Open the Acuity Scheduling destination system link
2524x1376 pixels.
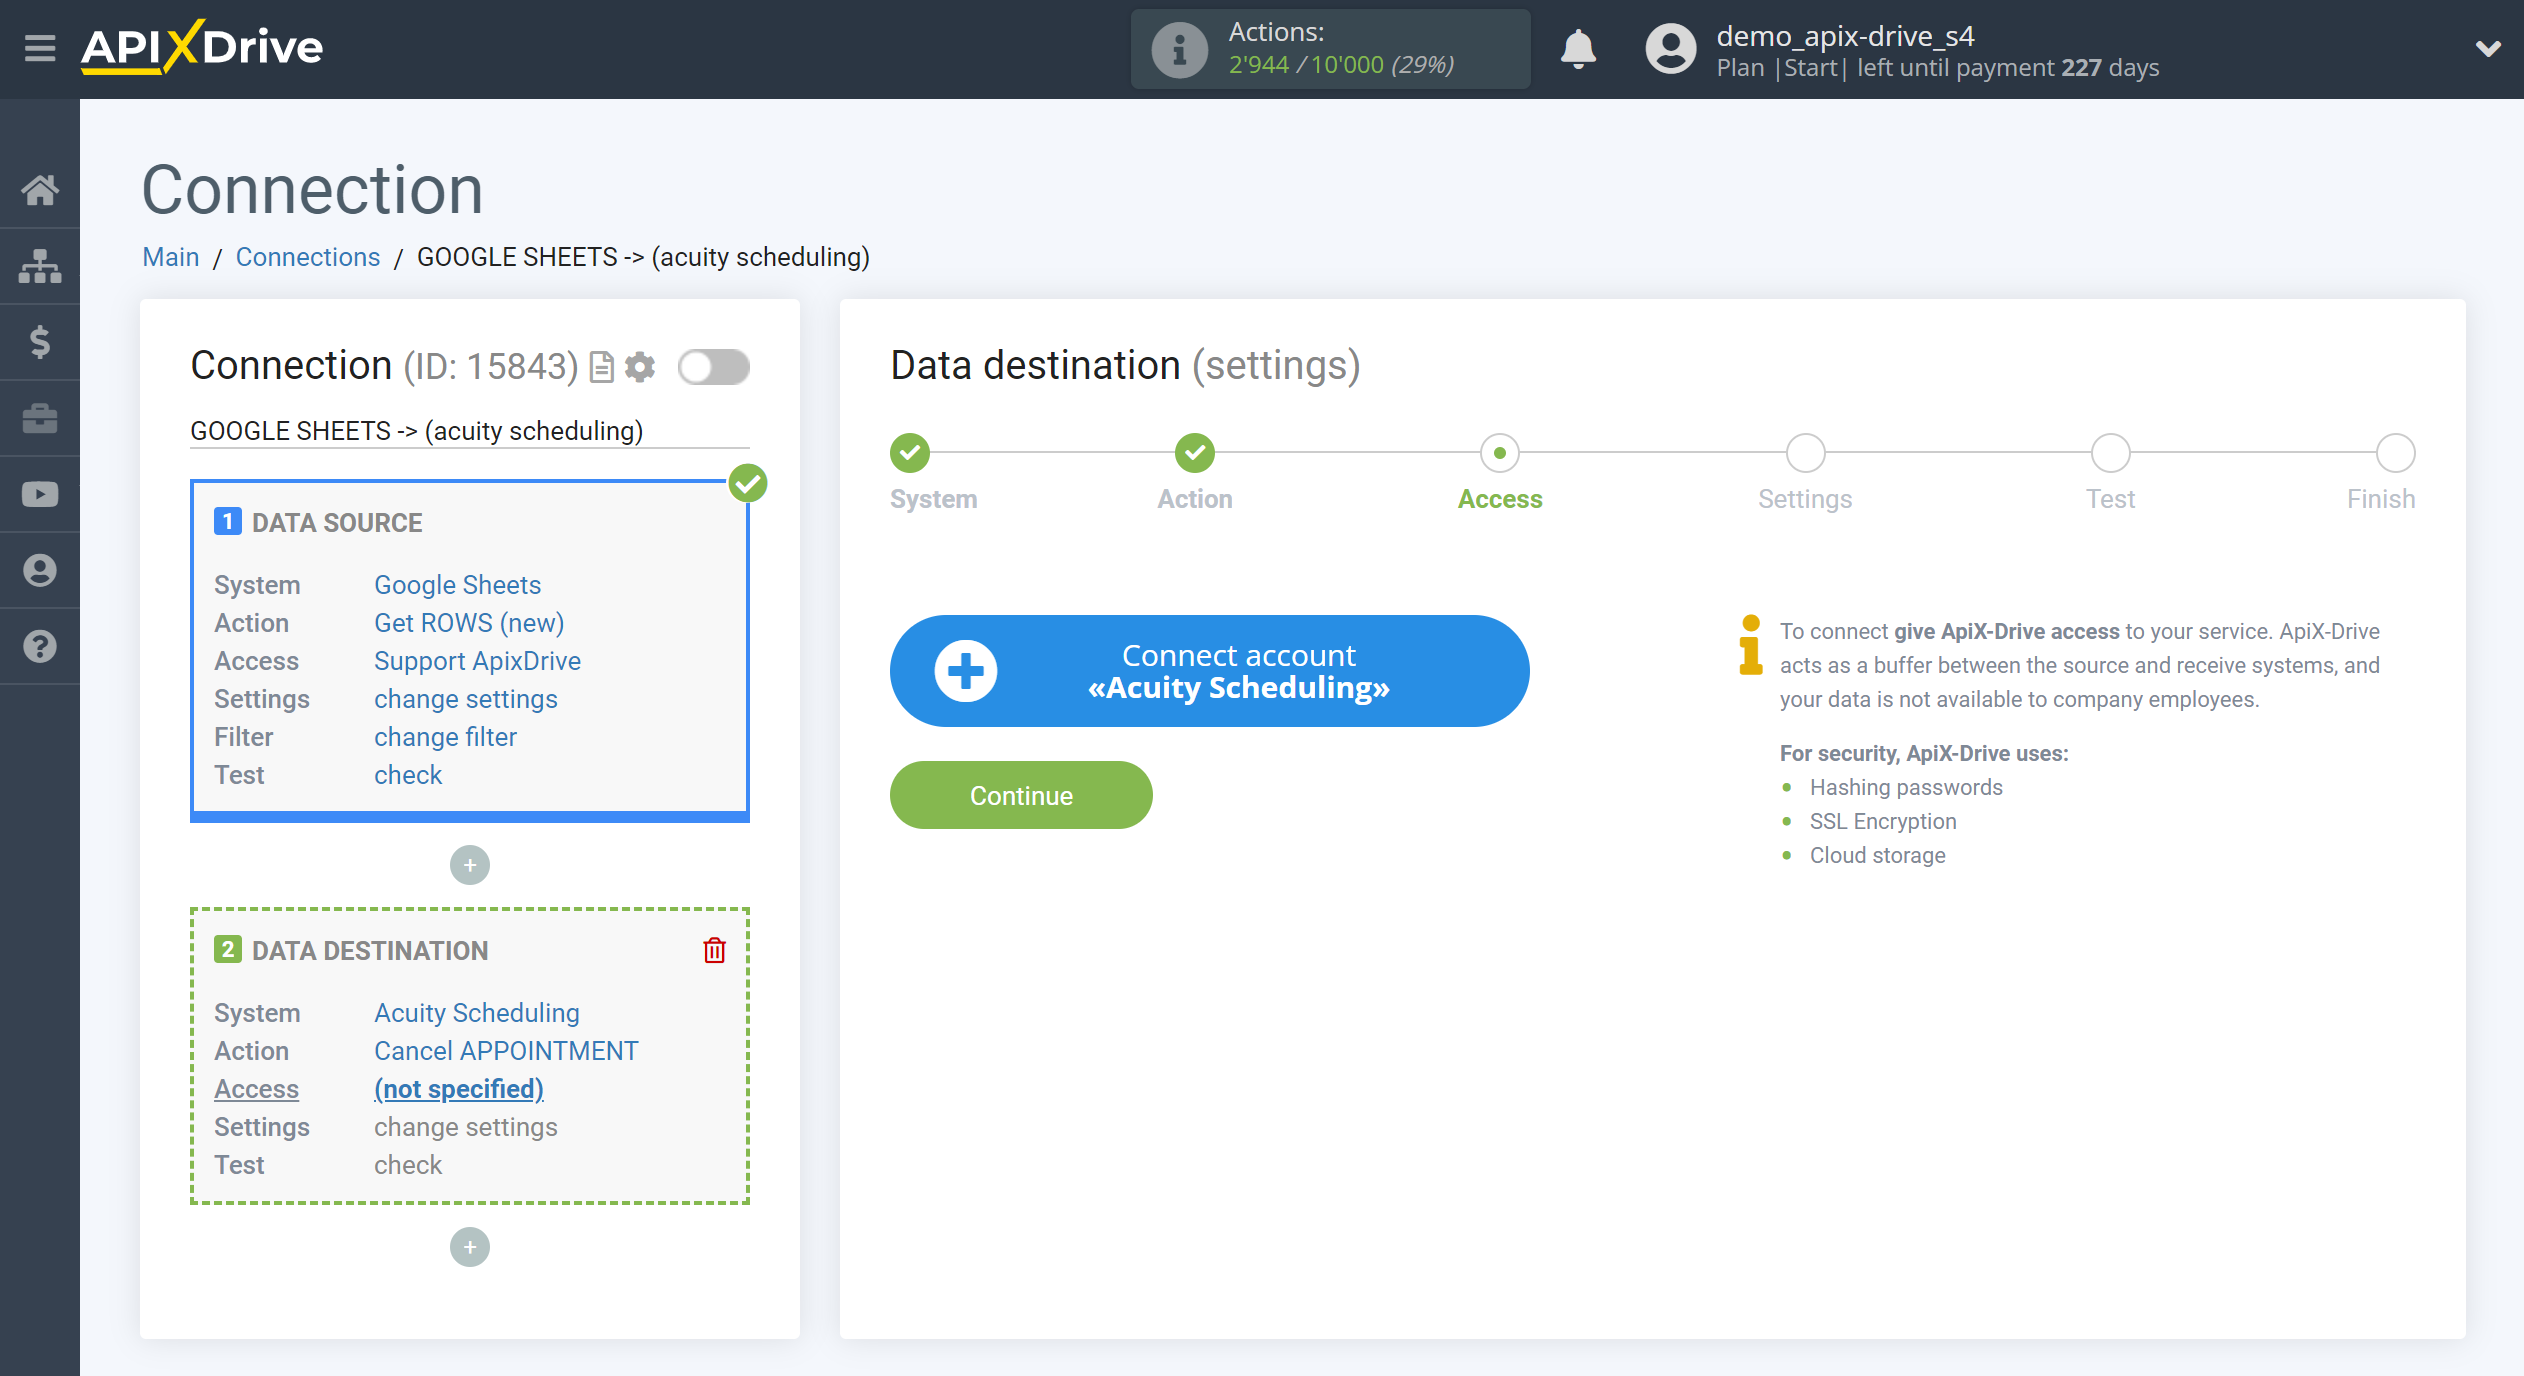click(477, 1013)
